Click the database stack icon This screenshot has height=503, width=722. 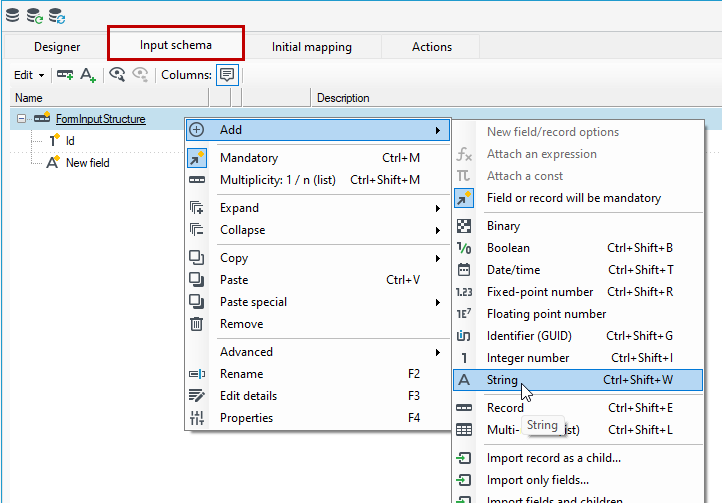12,15
